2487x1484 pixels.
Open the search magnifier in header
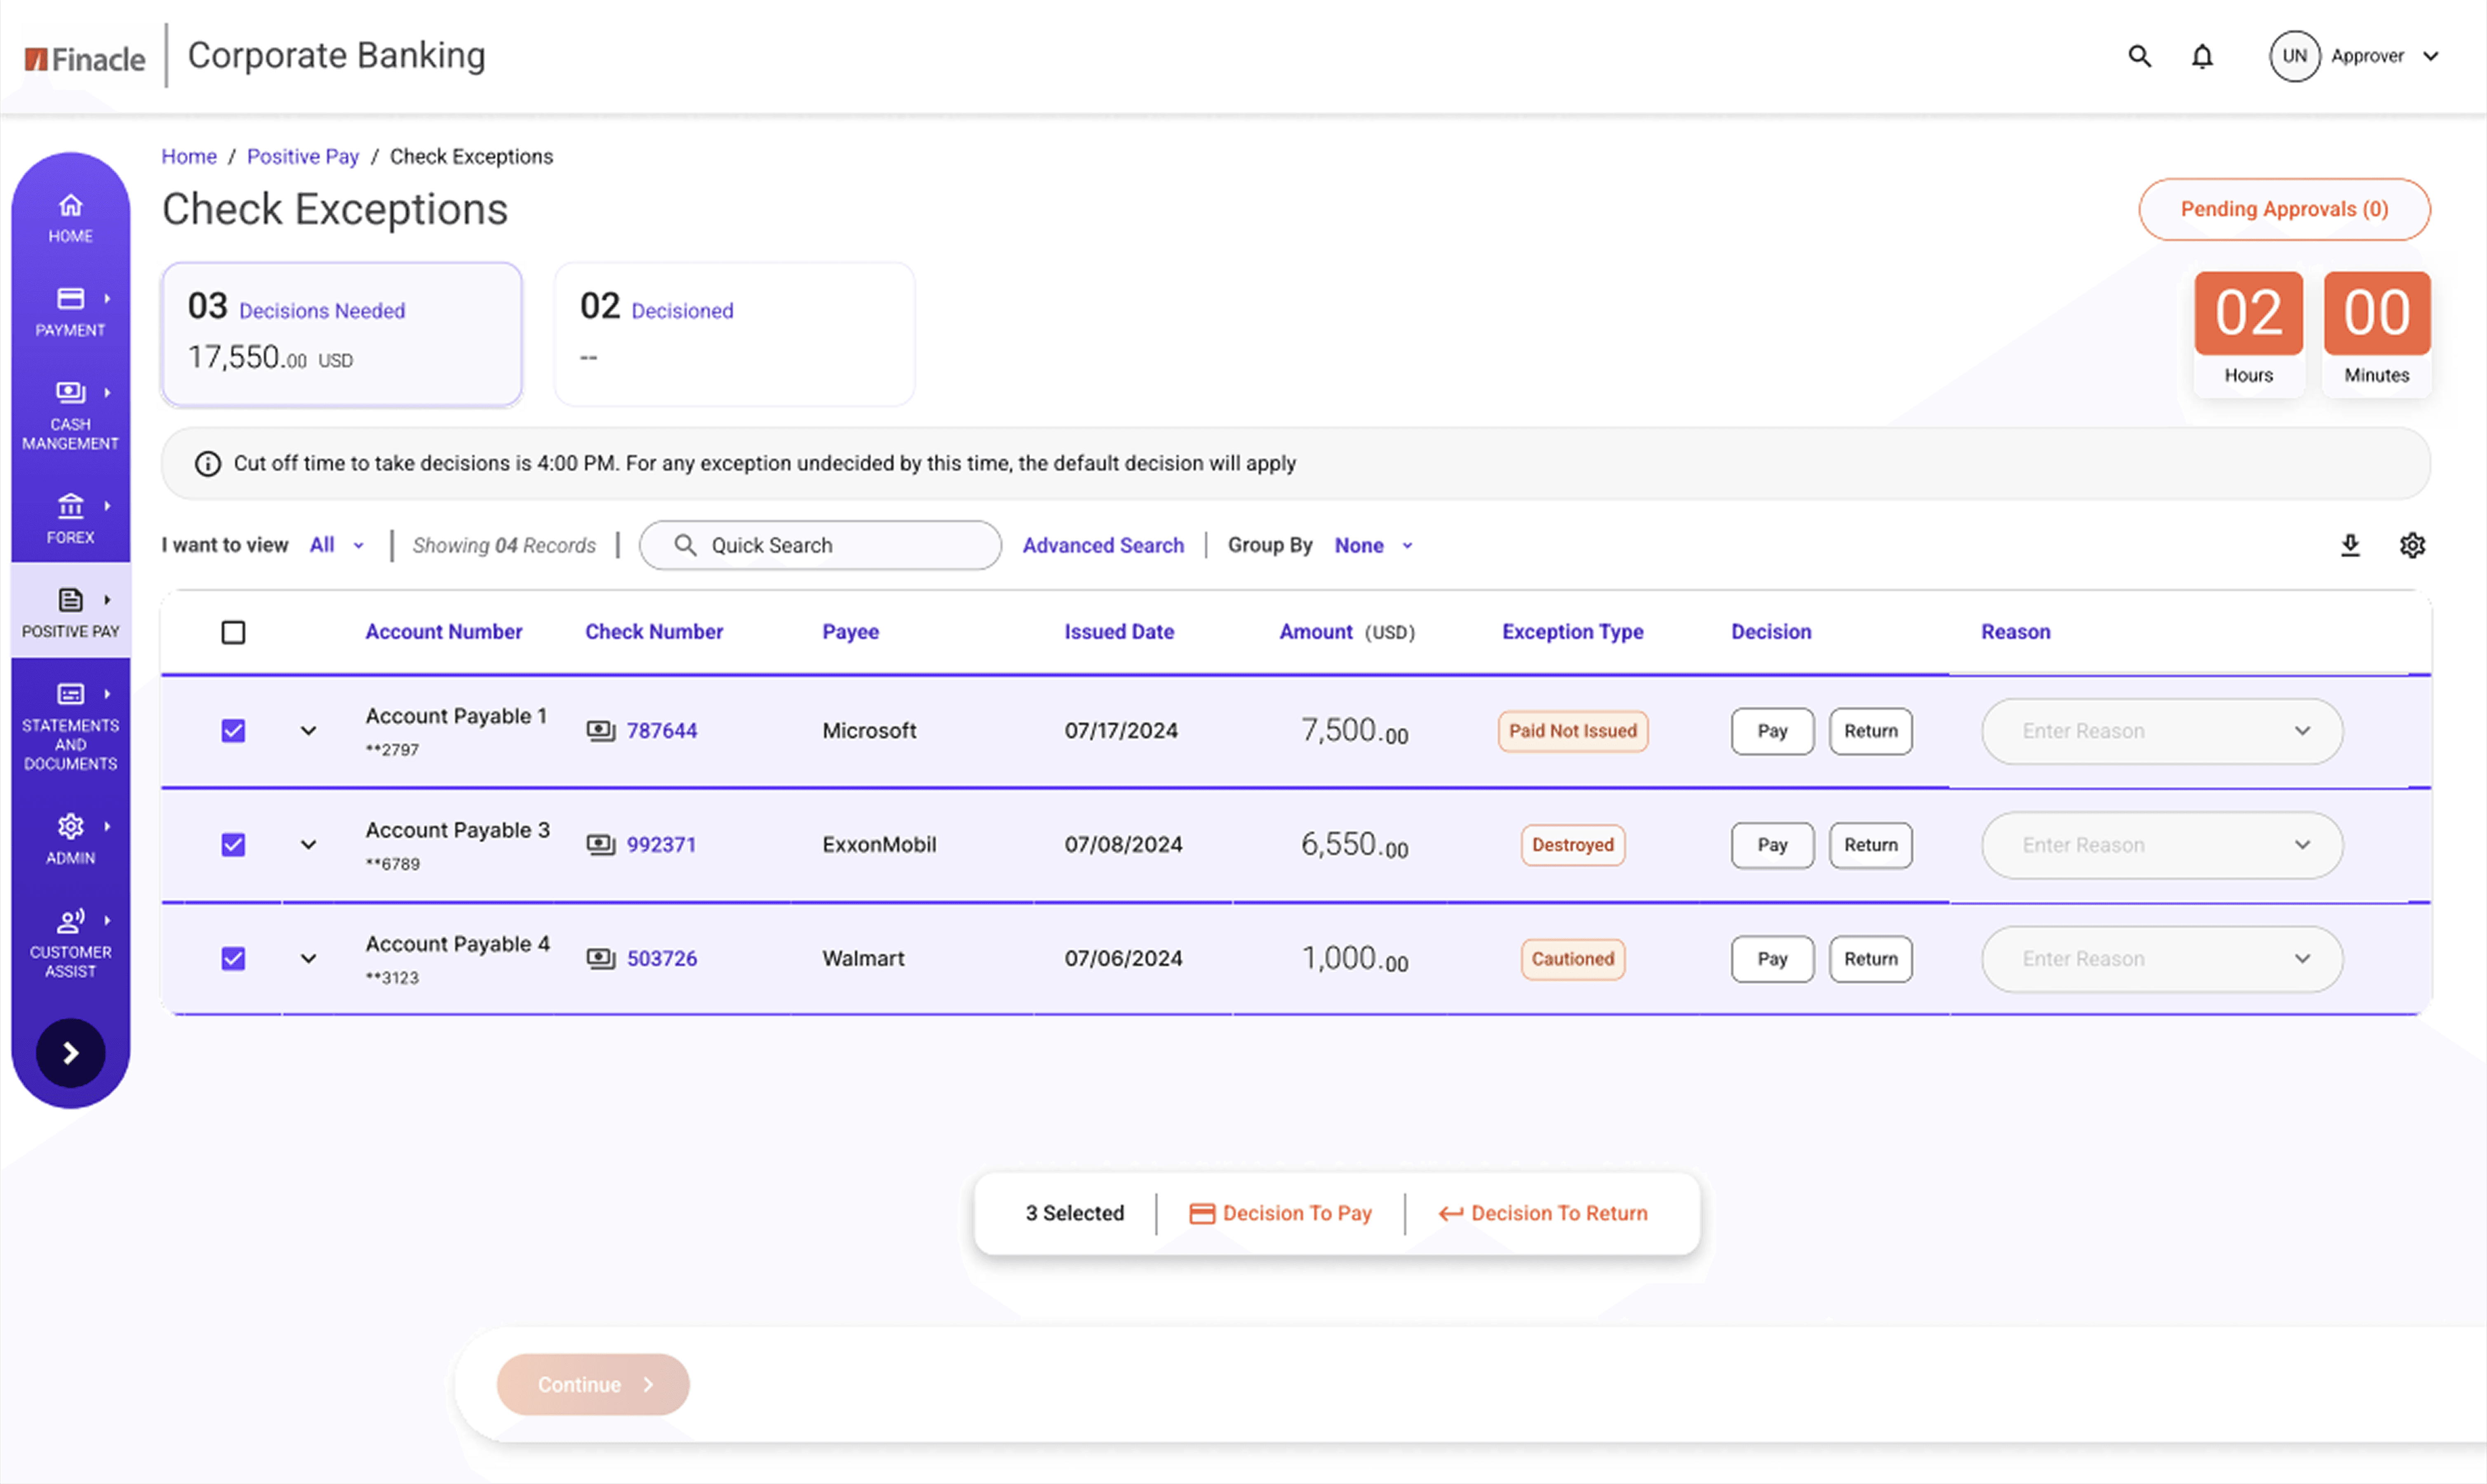[2139, 56]
